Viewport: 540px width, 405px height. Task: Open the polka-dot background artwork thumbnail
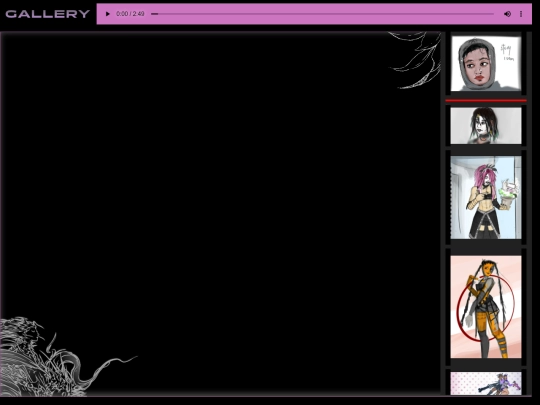486,383
